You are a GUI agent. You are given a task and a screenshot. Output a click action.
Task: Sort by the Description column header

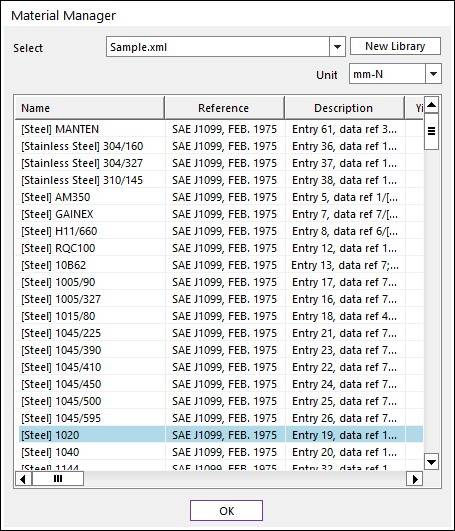[x=344, y=108]
